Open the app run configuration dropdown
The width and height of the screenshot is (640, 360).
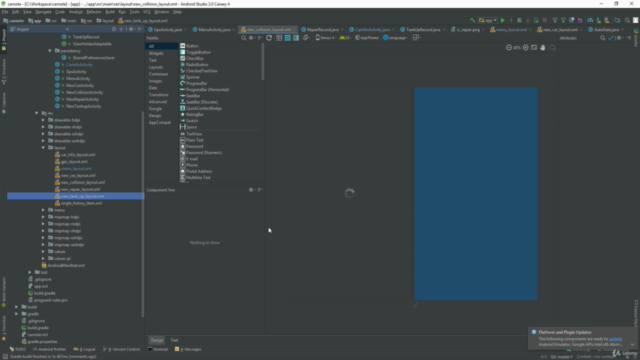pos(488,20)
